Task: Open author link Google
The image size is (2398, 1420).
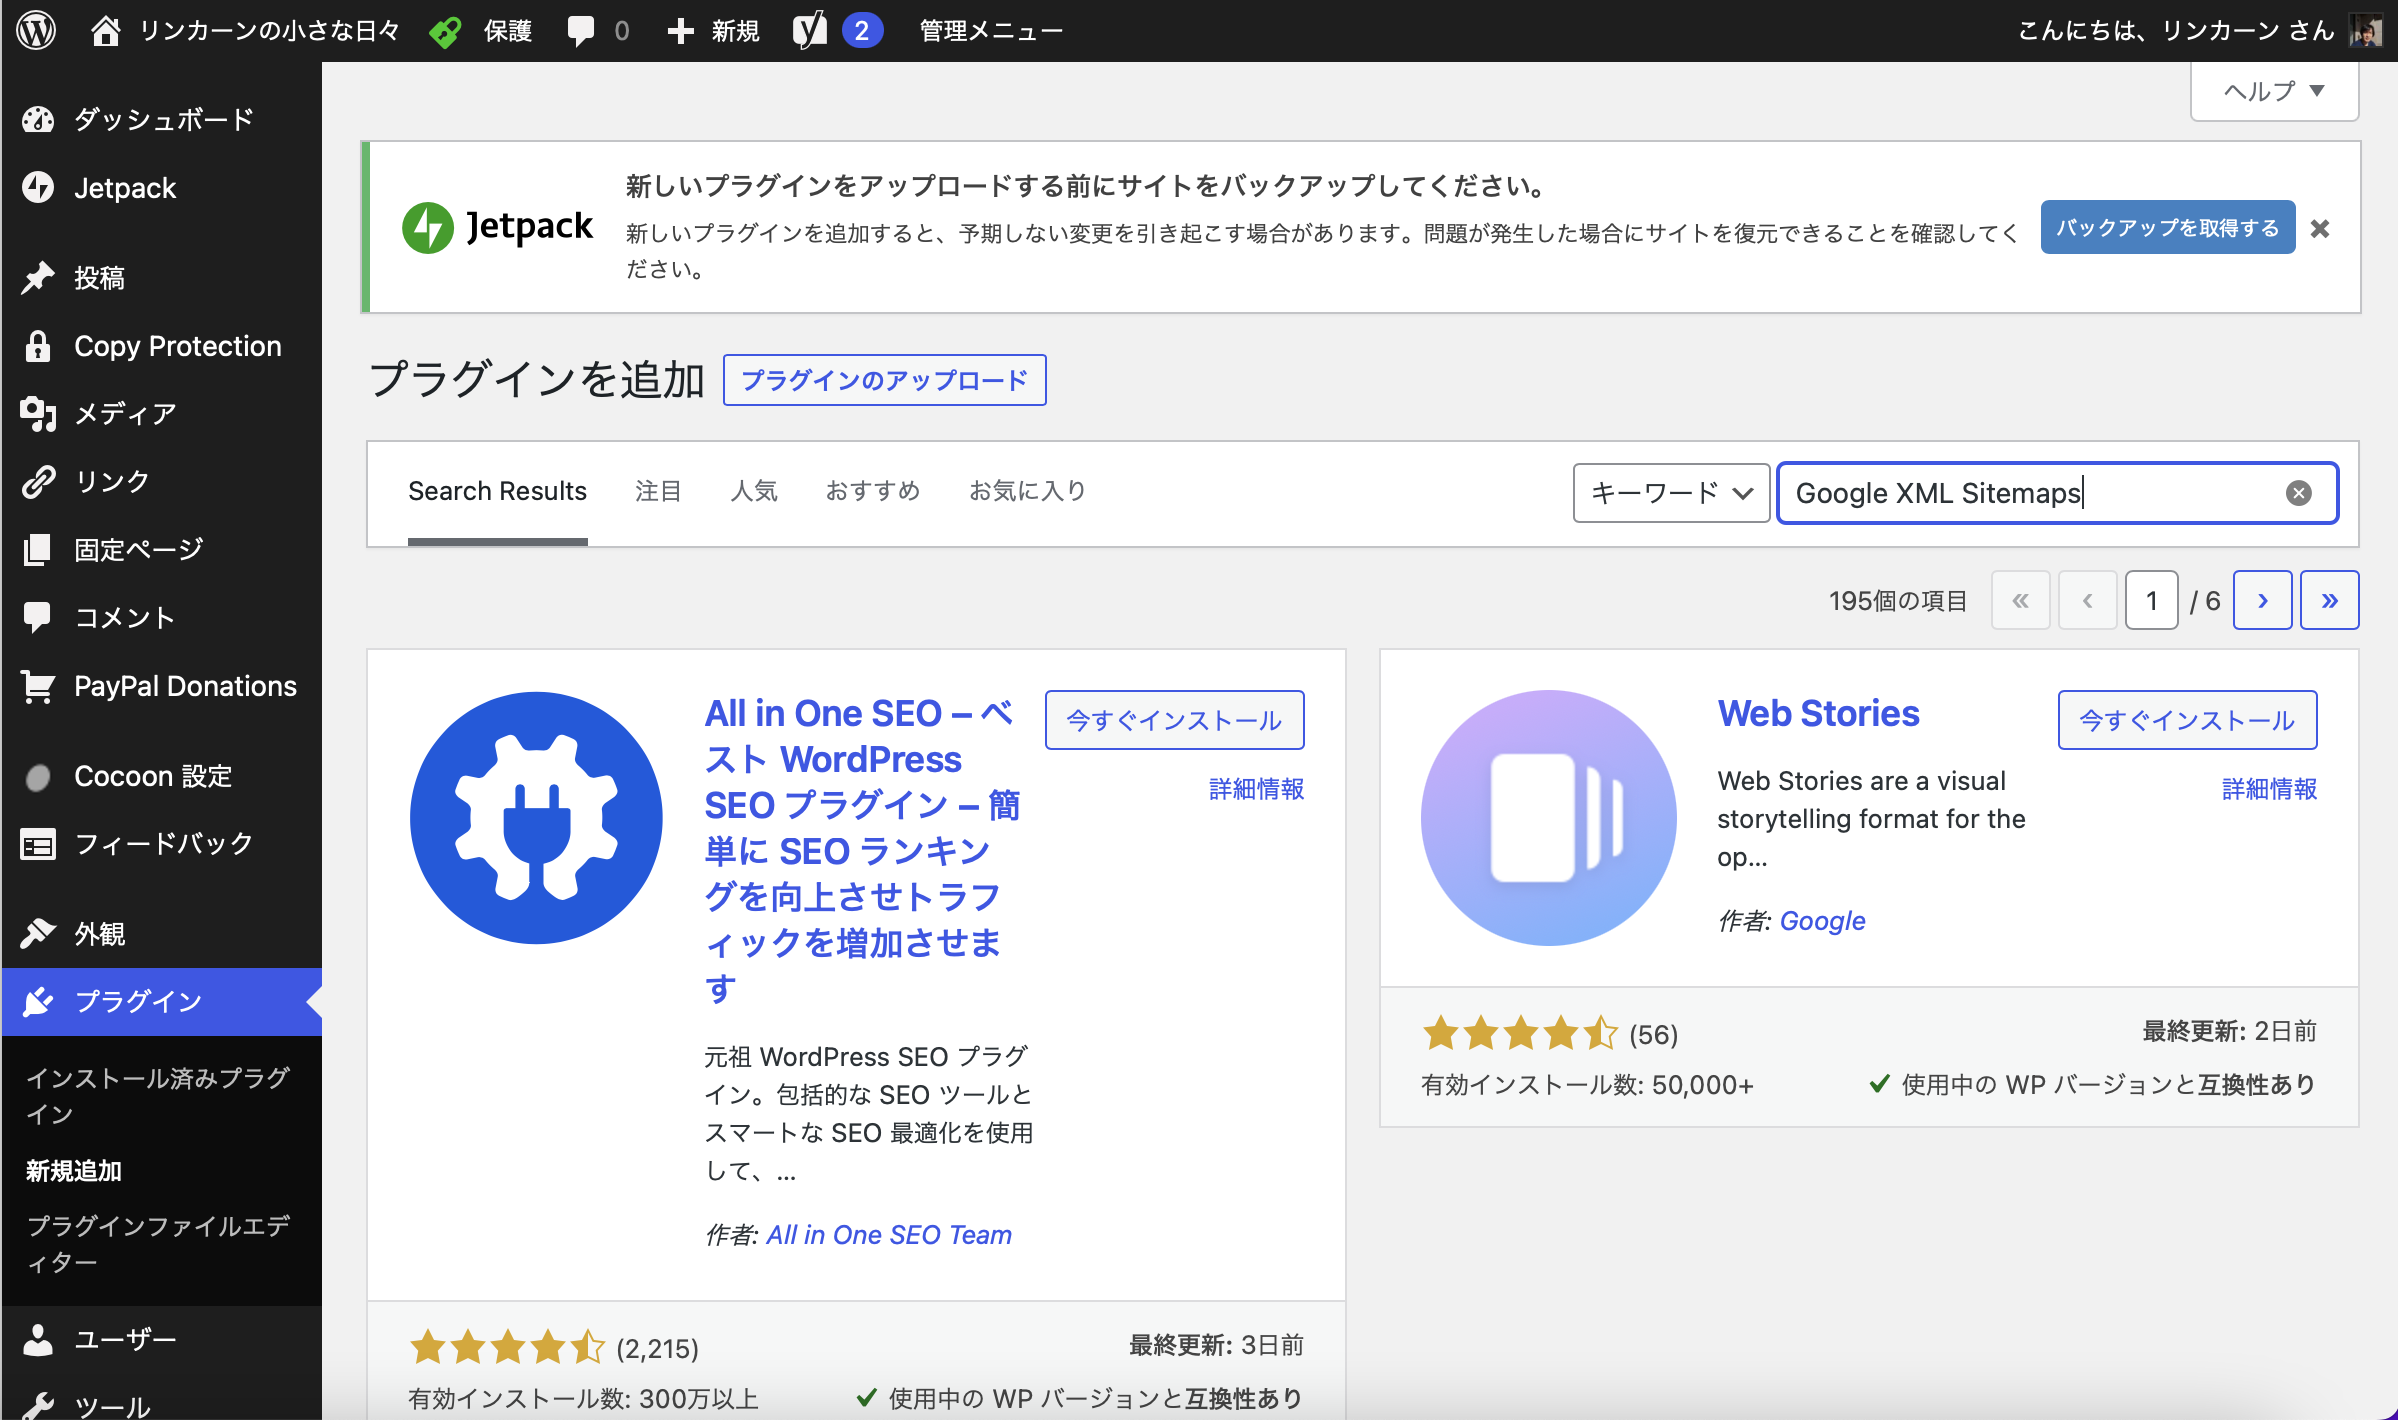Action: point(1822,921)
